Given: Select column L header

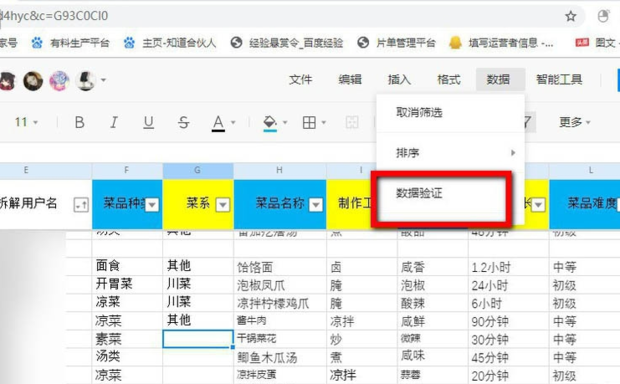Looking at the screenshot, I should click(x=584, y=170).
